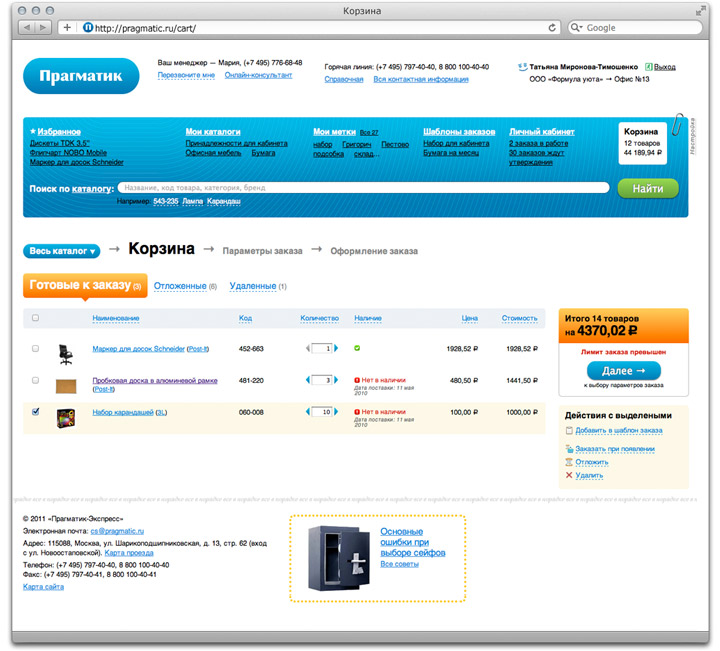Click the Удалить action link
This screenshot has height=651, width=720.
(x=589, y=475)
